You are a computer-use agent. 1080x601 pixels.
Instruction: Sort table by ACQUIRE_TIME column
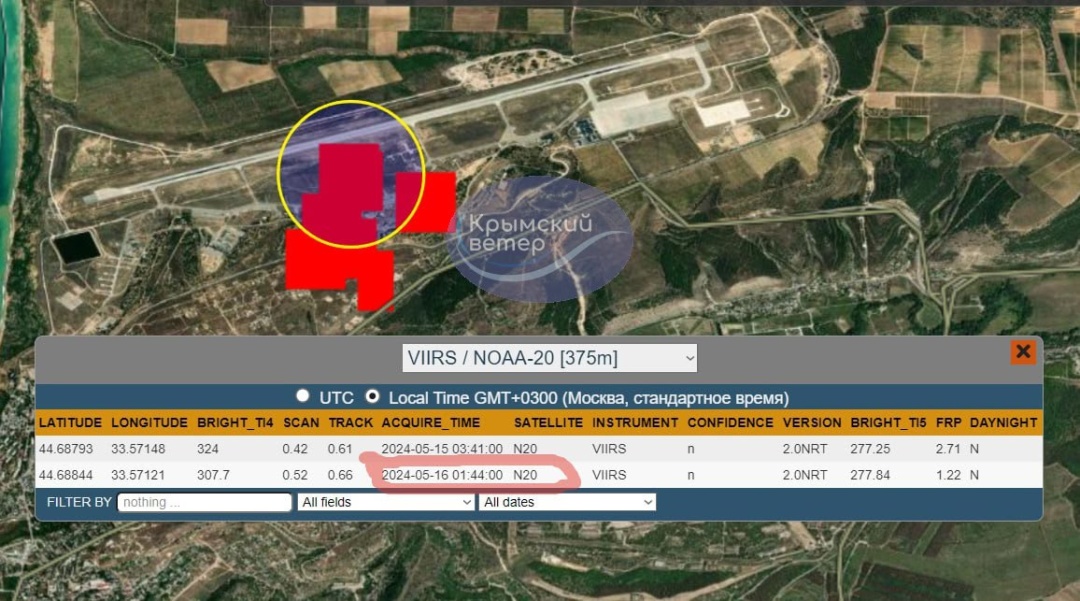pos(431,422)
